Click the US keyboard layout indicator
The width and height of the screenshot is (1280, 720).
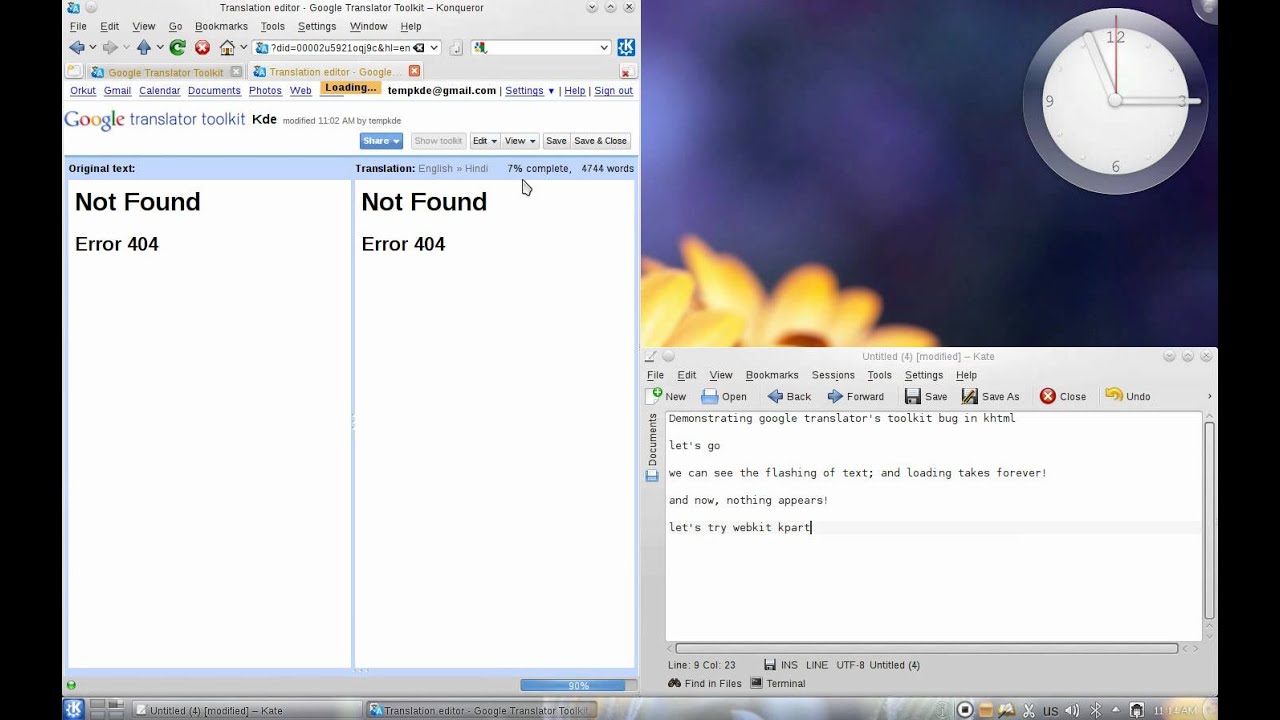(x=1051, y=711)
